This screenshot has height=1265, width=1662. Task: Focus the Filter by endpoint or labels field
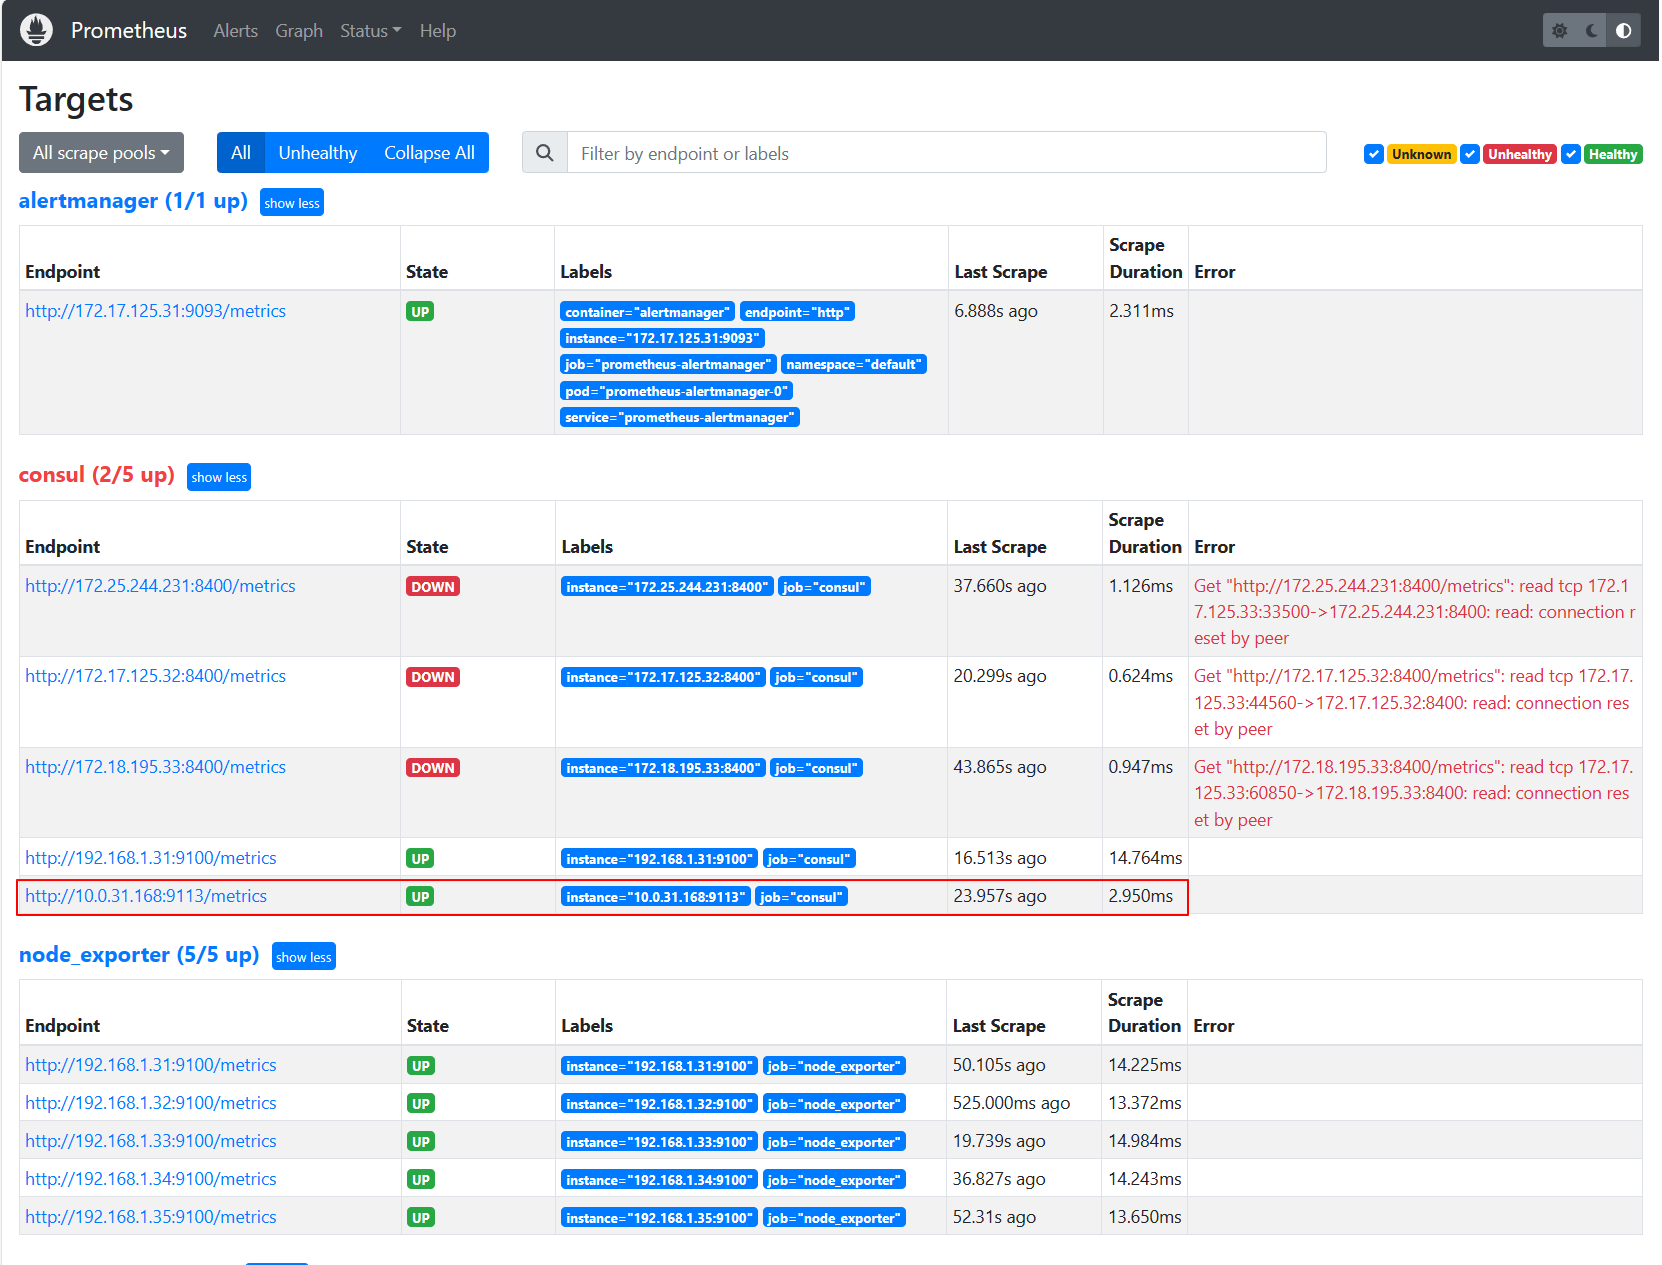(947, 153)
